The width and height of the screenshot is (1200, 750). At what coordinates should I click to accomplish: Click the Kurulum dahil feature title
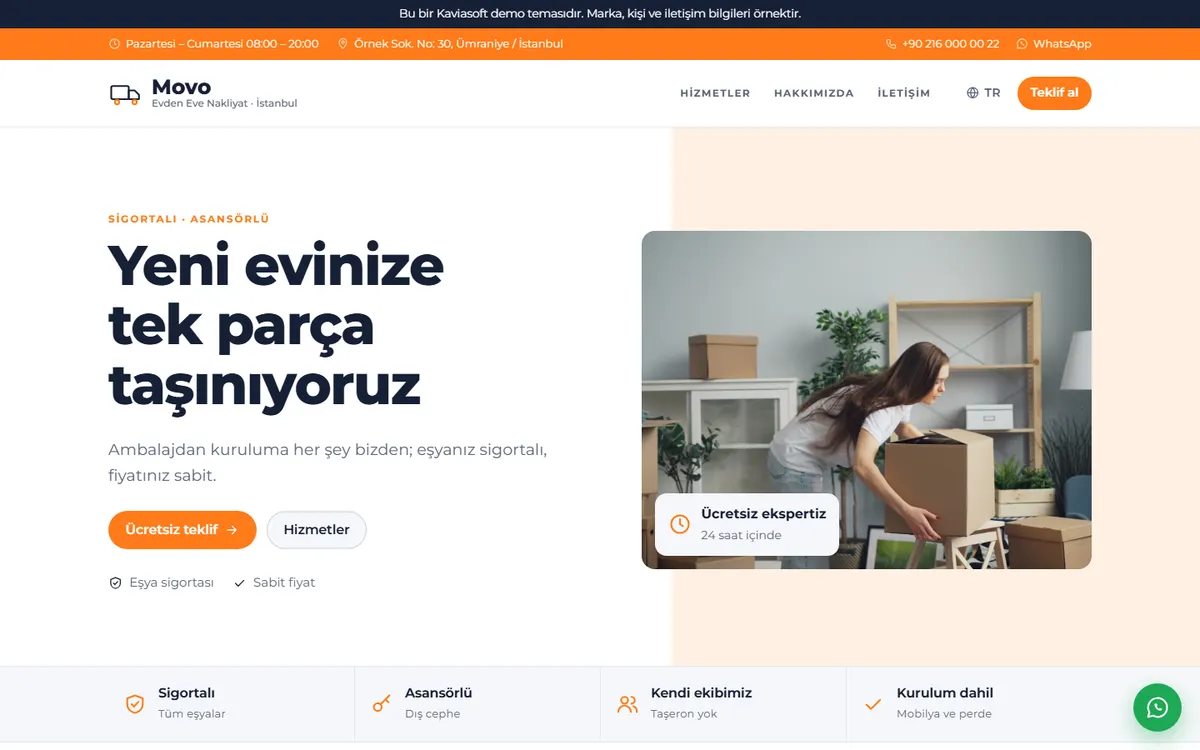point(945,693)
